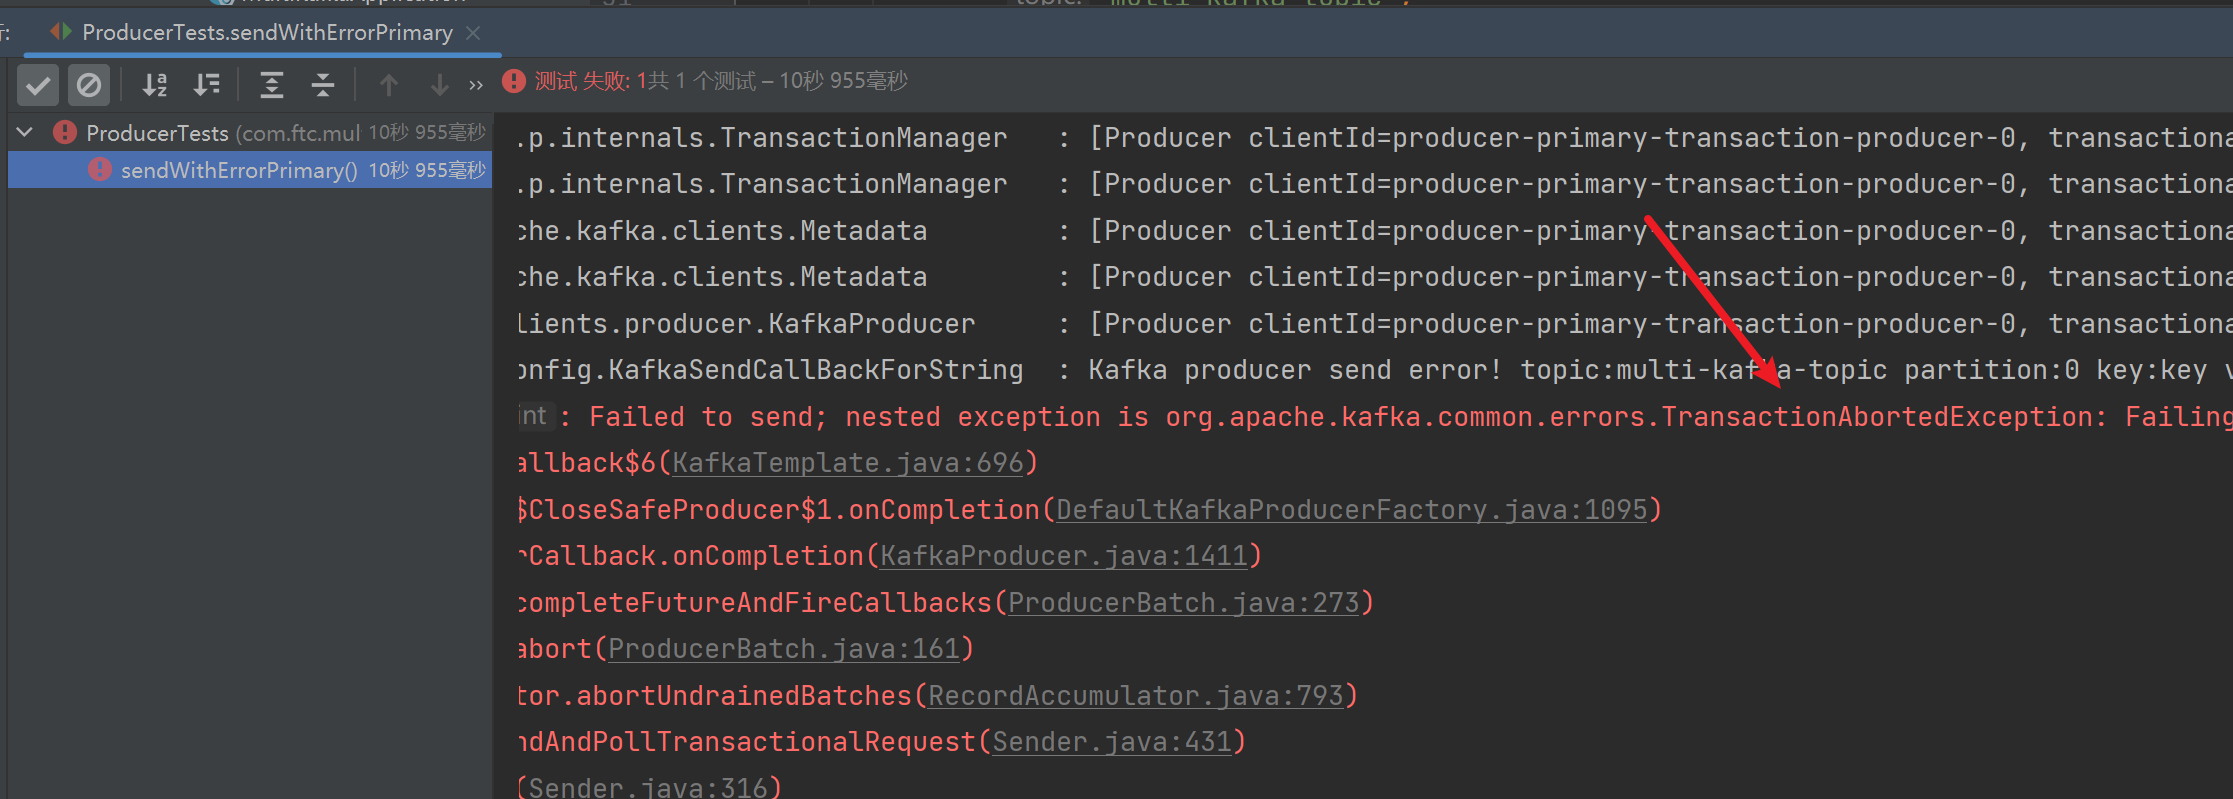Switch to ProducerTests.sendWithErrorPrimary run tab

coord(267,32)
